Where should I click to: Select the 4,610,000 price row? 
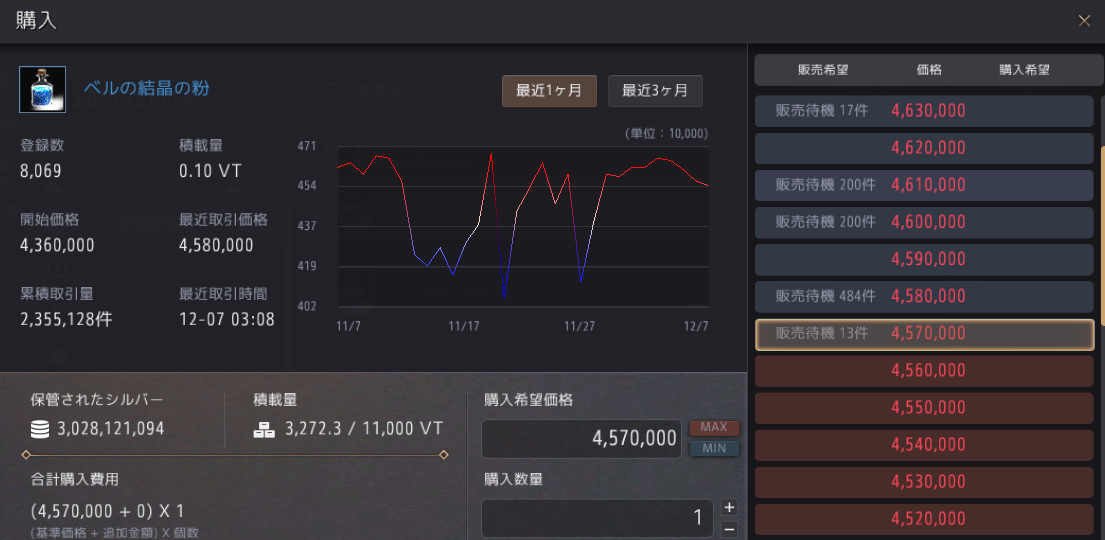[923, 185]
